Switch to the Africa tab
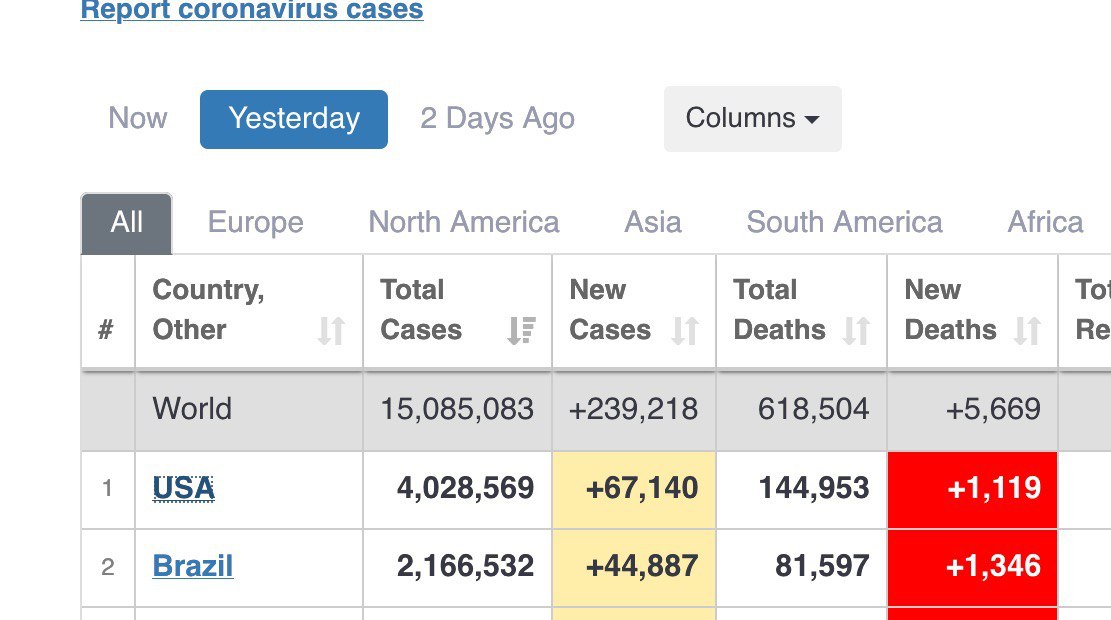The image size is (1111, 620). (x=1046, y=222)
